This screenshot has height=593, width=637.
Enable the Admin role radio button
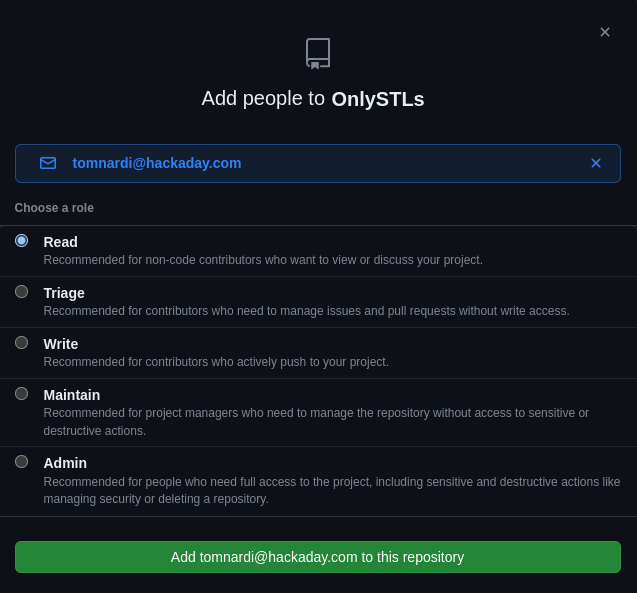(21, 462)
